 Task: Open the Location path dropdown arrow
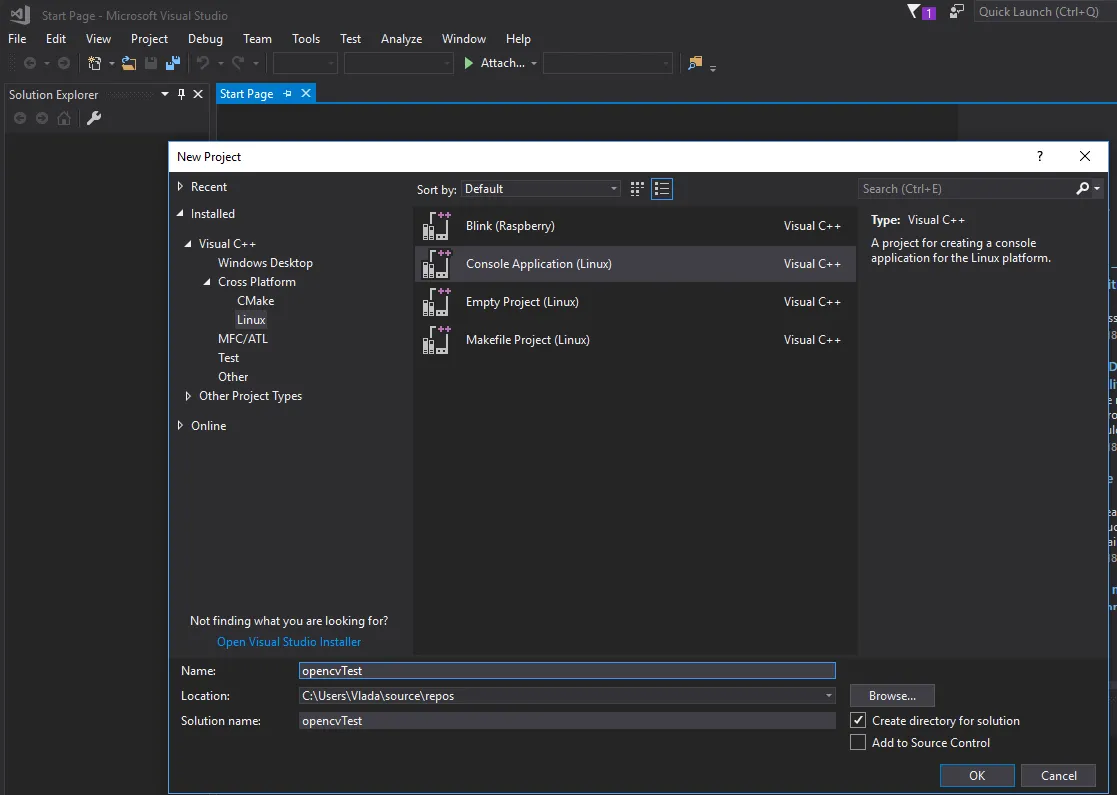[x=828, y=696]
